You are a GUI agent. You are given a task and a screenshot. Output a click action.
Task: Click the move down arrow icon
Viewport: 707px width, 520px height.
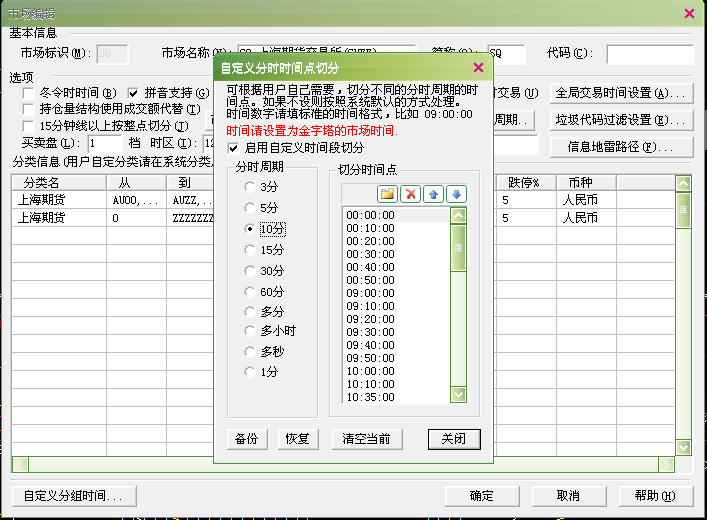coord(455,193)
